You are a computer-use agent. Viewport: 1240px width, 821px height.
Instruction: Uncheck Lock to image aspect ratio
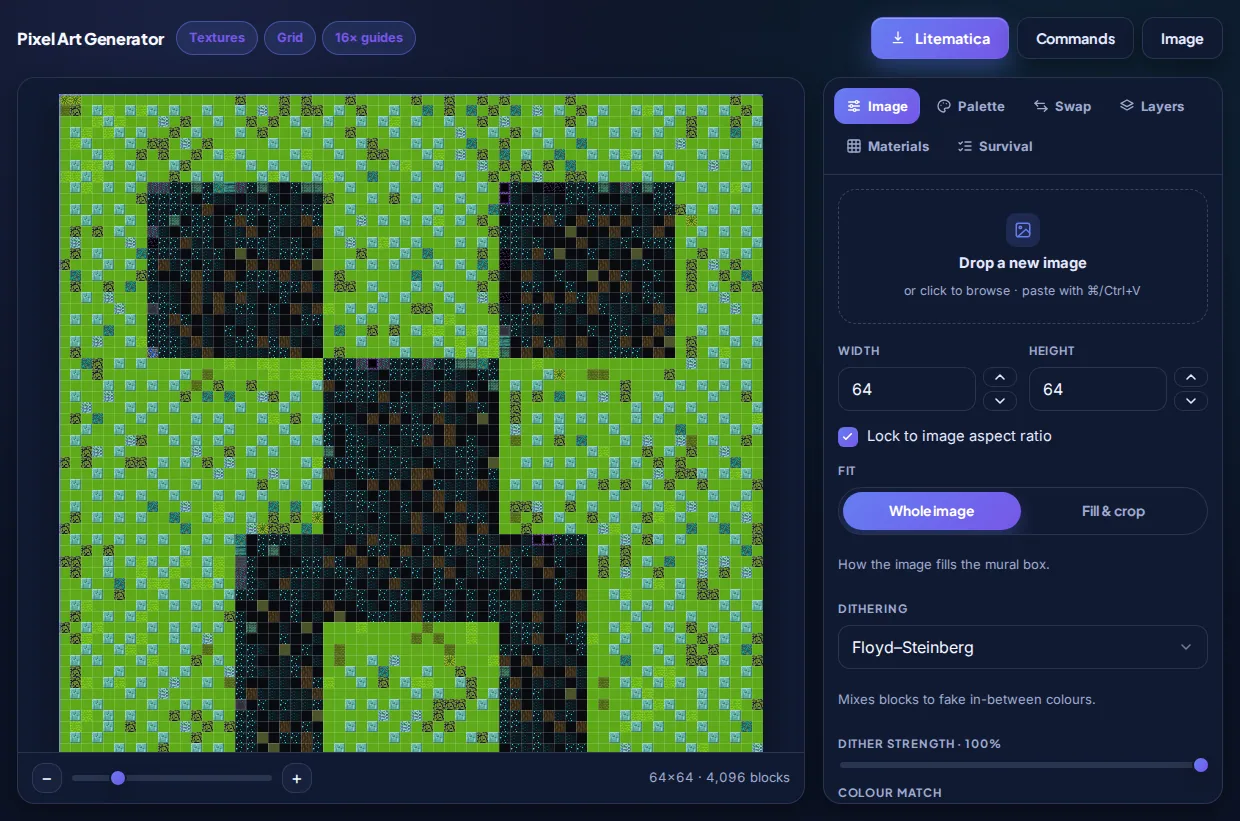tap(848, 436)
